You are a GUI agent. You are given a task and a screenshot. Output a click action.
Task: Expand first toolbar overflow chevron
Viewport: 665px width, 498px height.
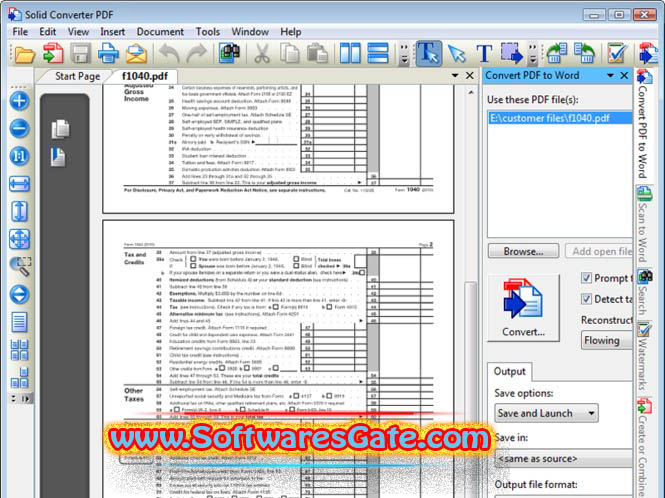(405, 54)
